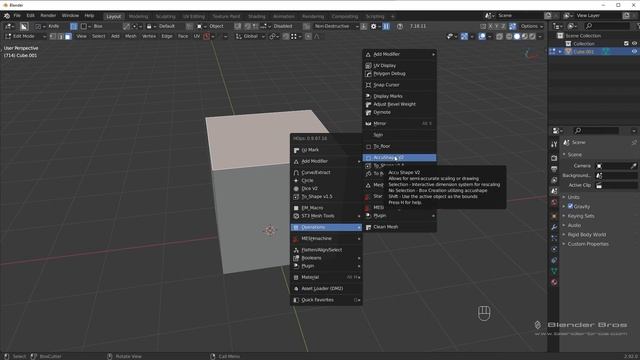Open Edit Mode dropdown
Image resolution: width=640 pixels, height=360 pixels.
click(25, 36)
